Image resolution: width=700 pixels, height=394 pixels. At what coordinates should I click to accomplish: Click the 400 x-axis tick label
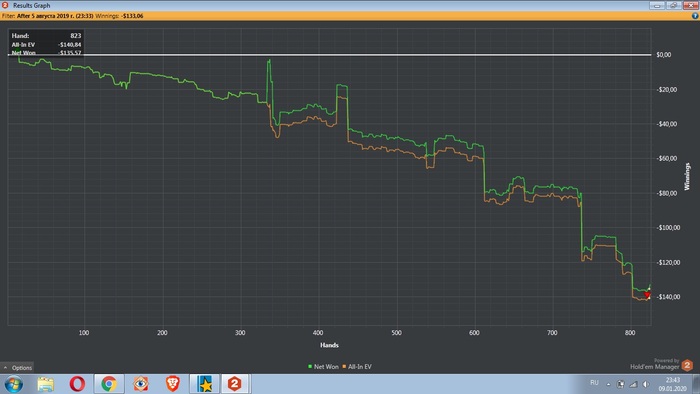(318, 333)
